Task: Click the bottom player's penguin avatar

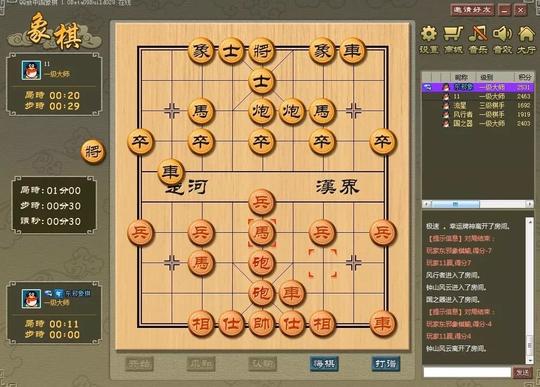Action: 31,298
